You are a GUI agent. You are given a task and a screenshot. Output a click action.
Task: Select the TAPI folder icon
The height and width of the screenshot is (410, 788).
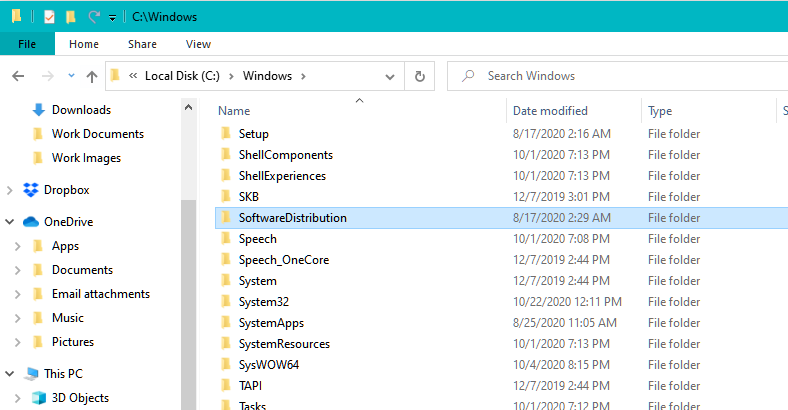pos(226,386)
